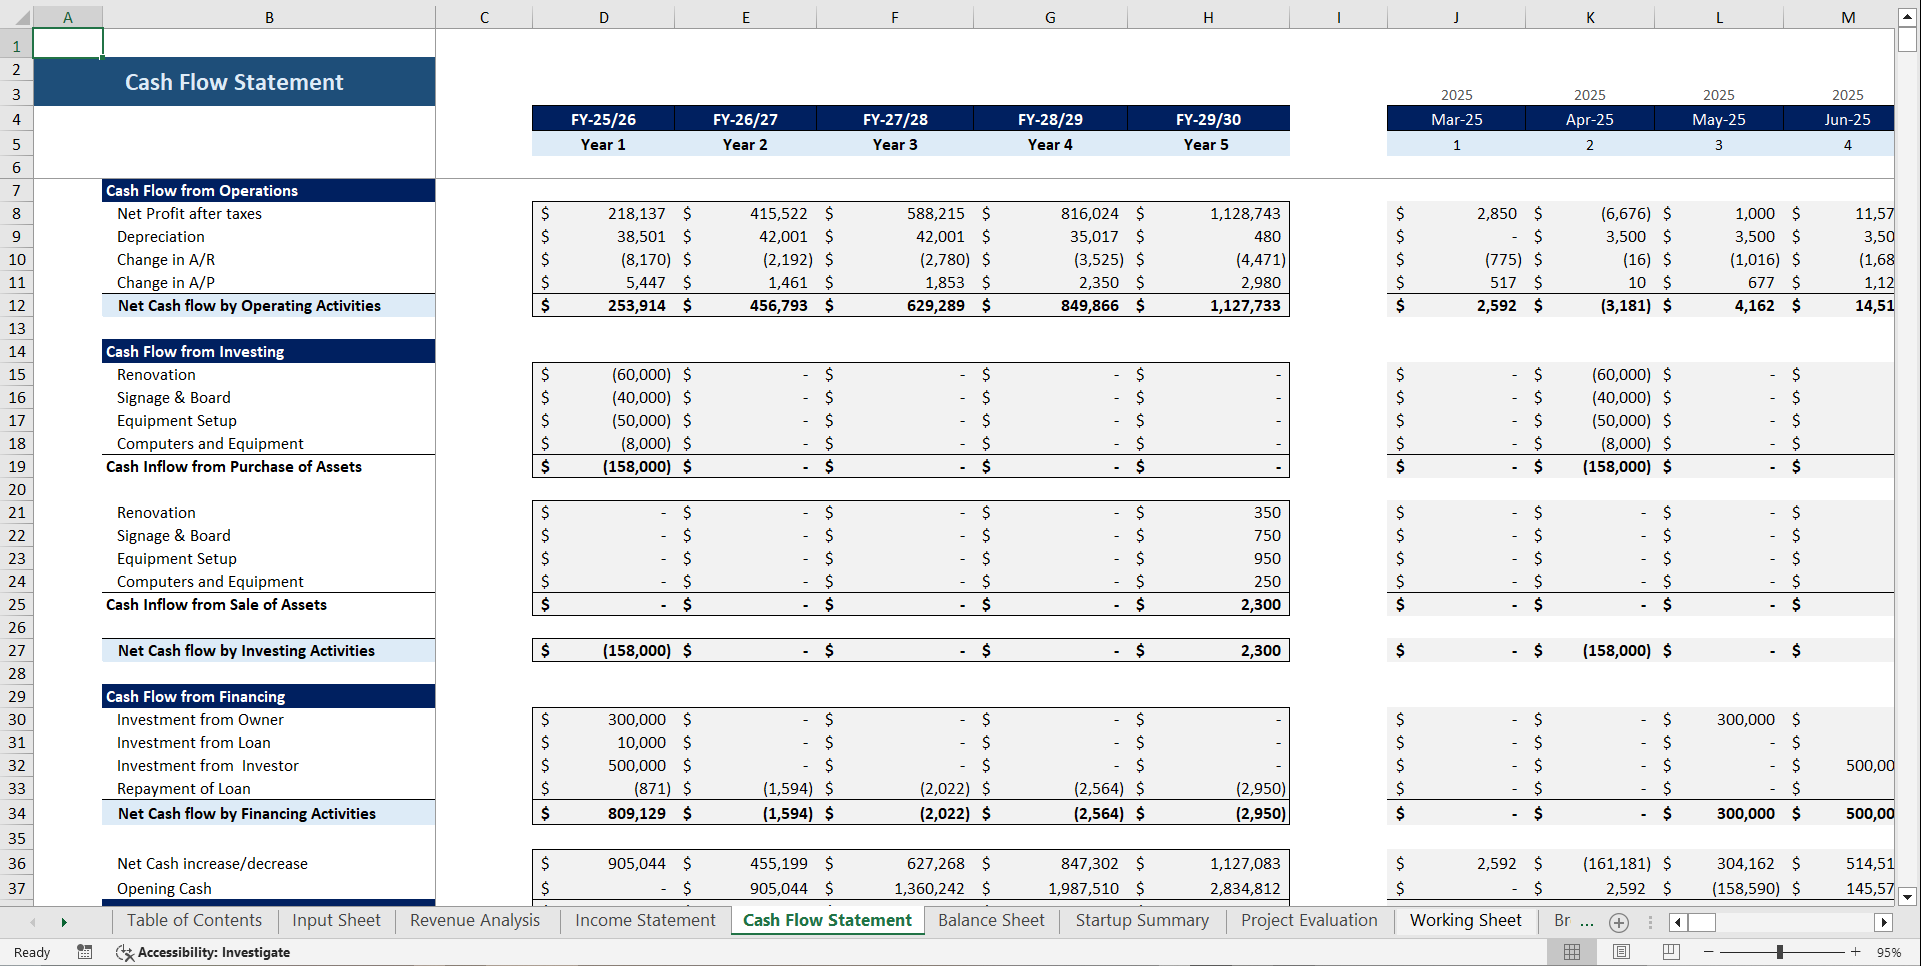Go to the Working Sheet tab
1921x966 pixels.
click(1465, 920)
